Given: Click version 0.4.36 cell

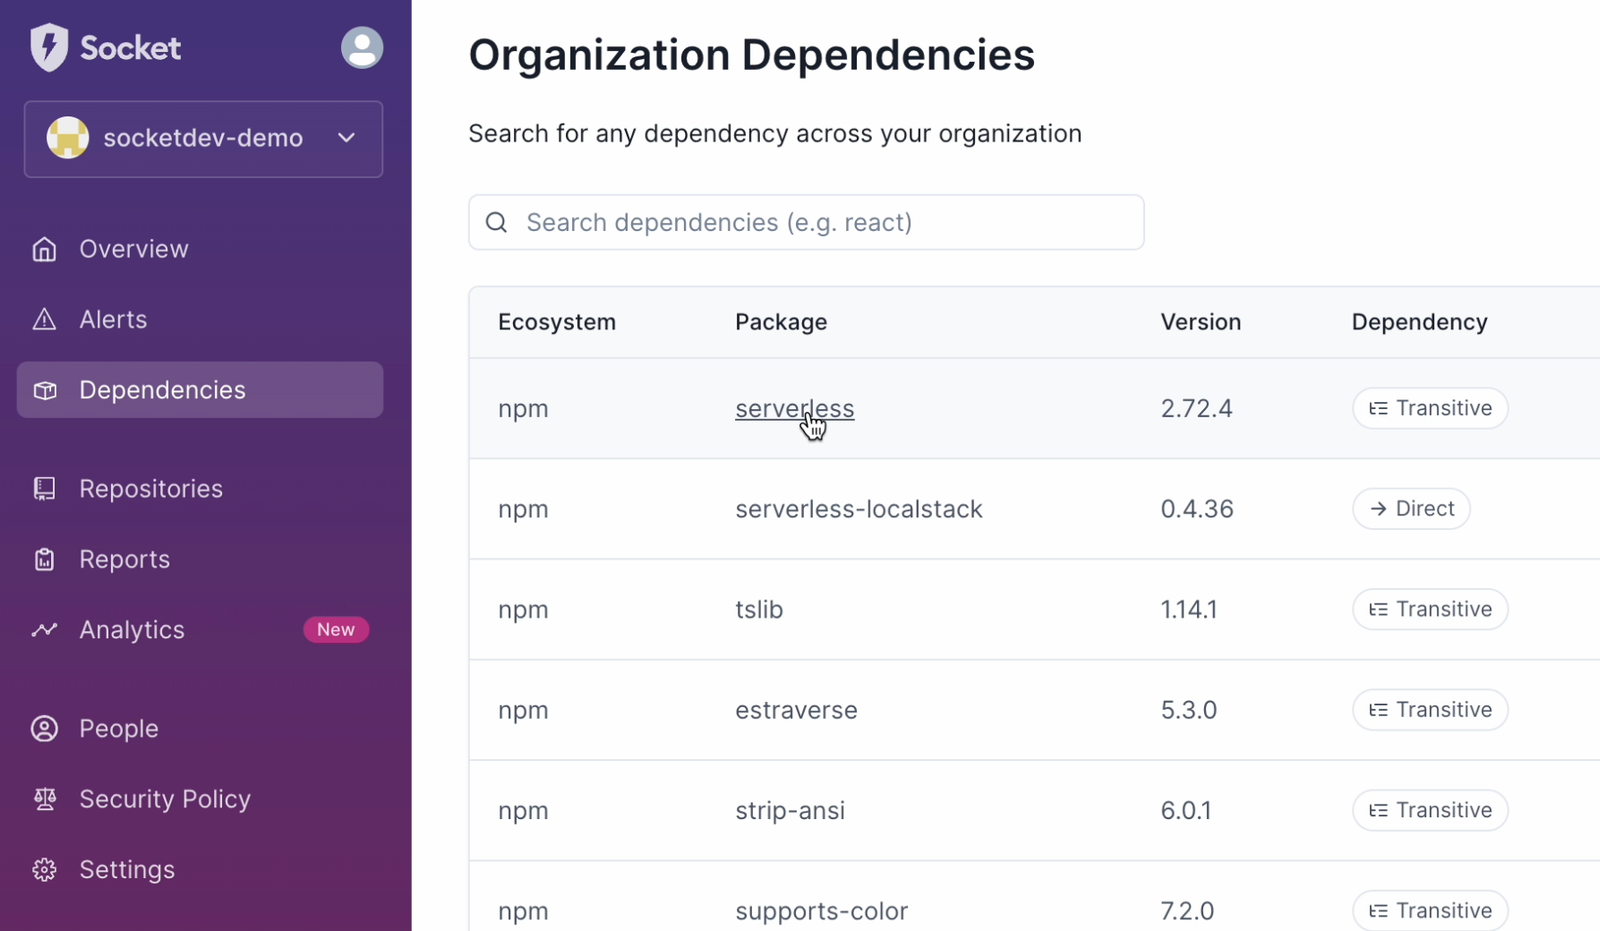Looking at the screenshot, I should click(x=1197, y=509).
